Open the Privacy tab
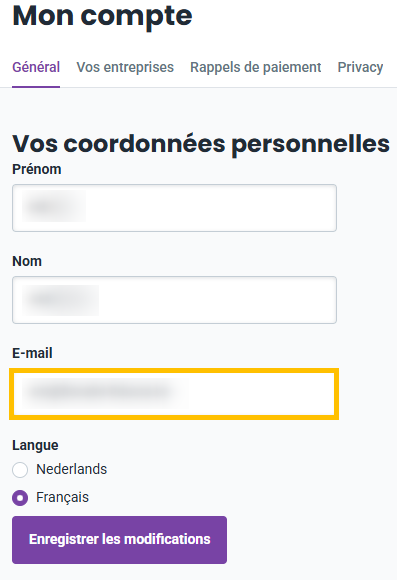397x580 pixels. [360, 67]
